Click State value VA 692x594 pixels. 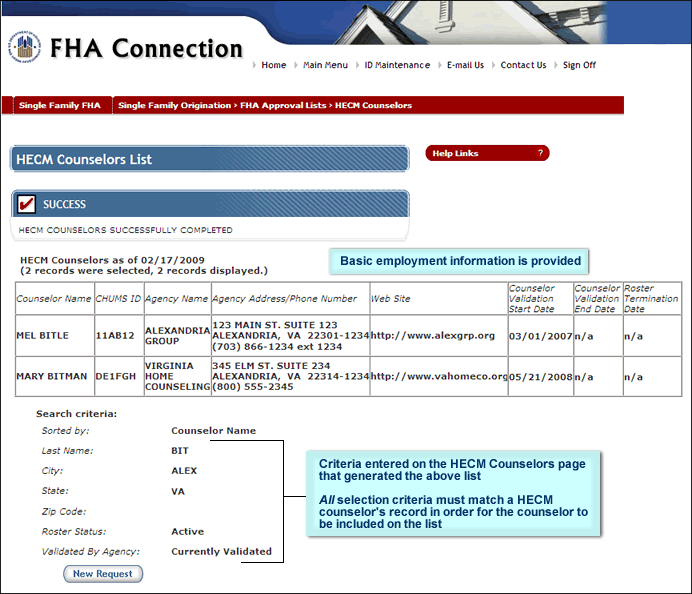click(178, 491)
